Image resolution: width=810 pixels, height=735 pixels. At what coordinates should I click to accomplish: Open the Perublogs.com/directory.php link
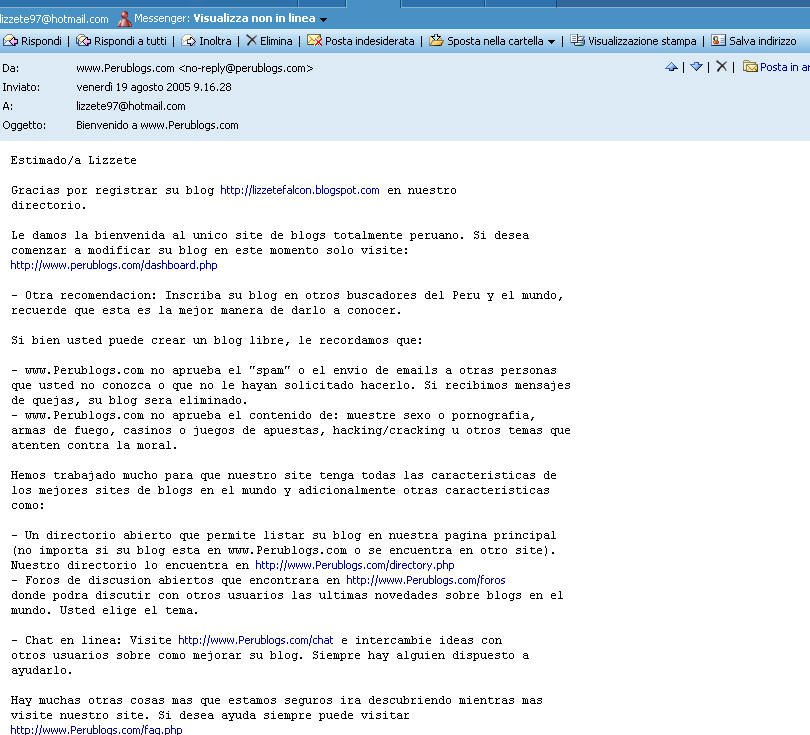coord(354,565)
